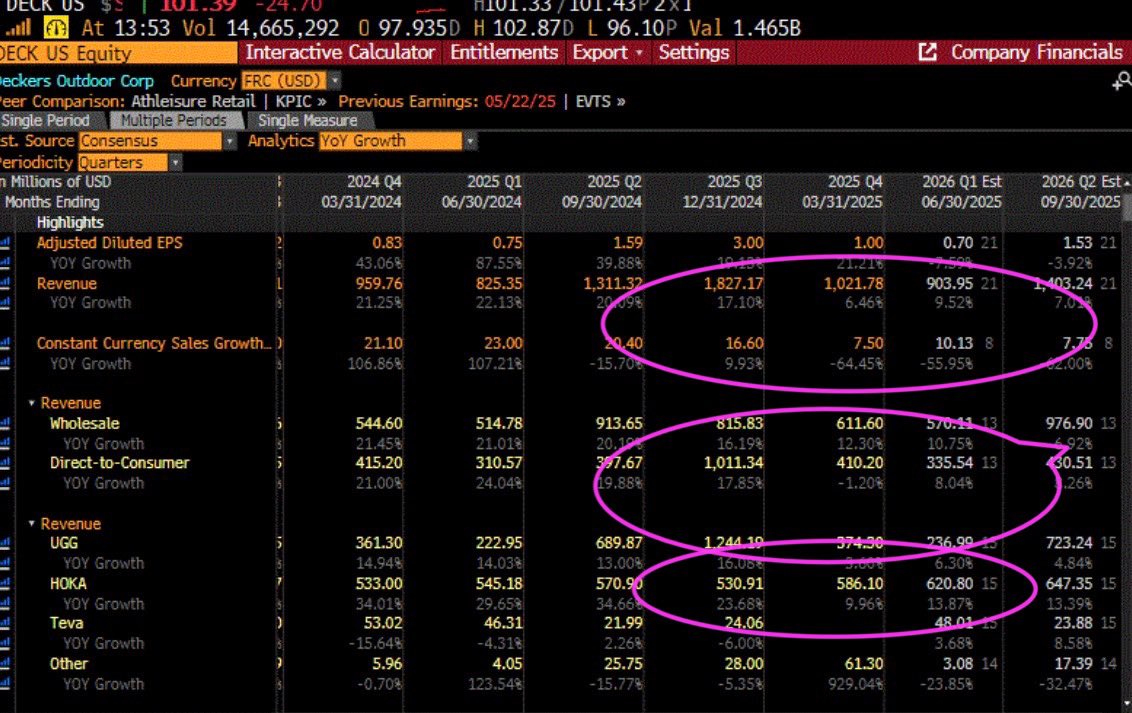Screen dimensions: 1132x713
Task: Open the Currency FRC (USD) dropdown
Action: [x=335, y=81]
